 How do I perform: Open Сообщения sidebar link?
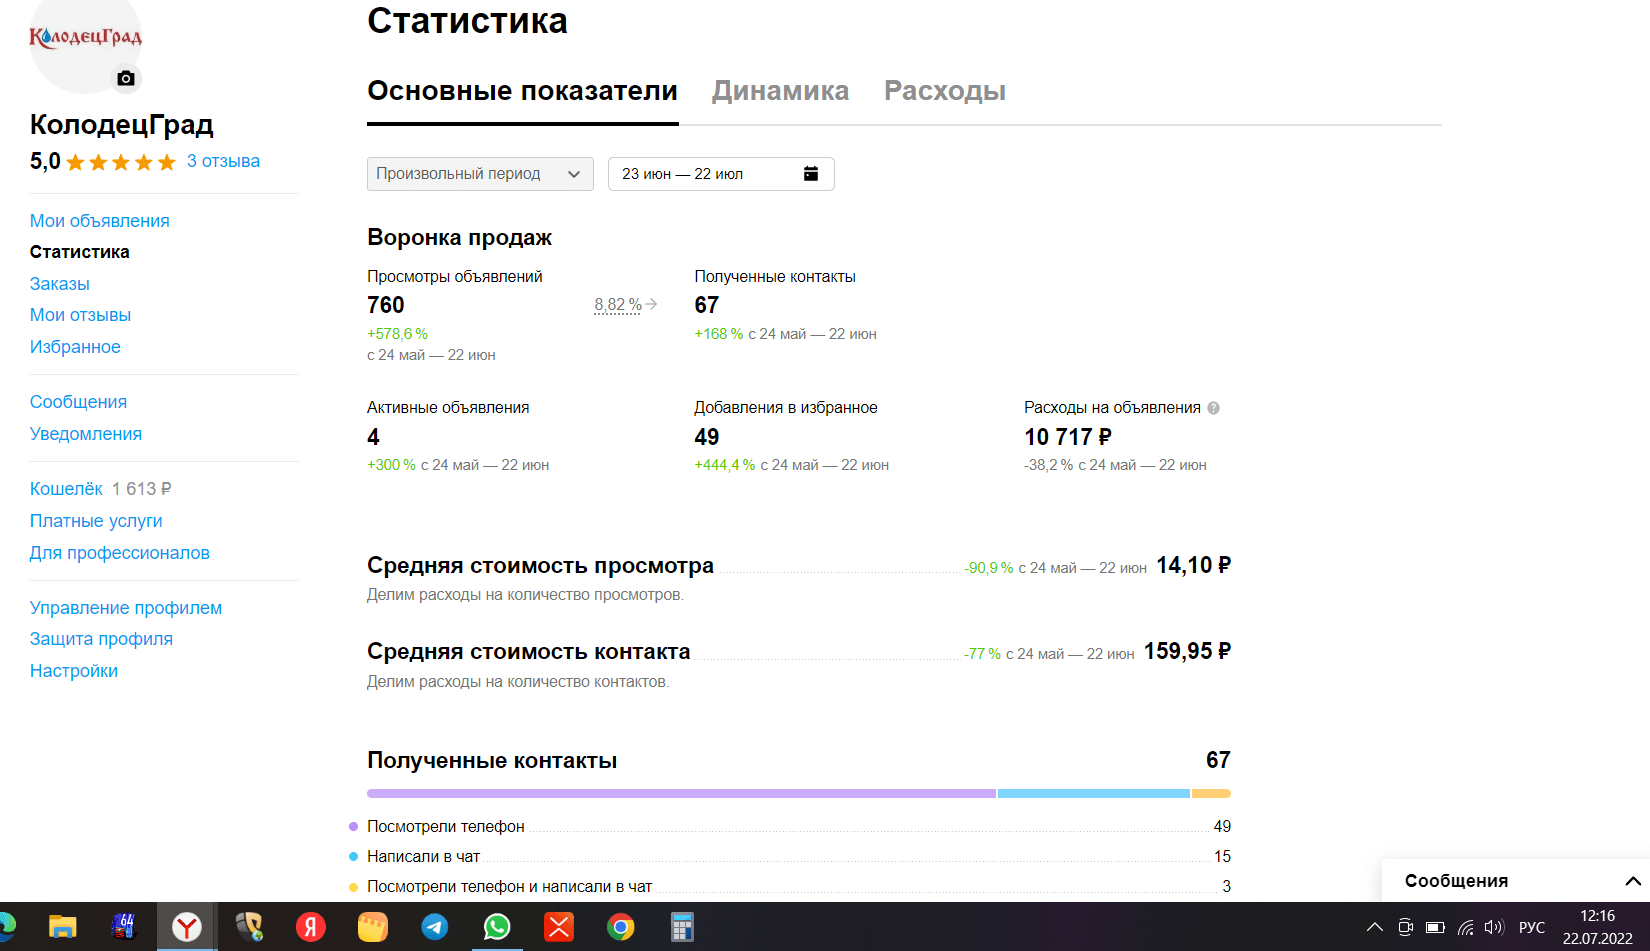[78, 402]
